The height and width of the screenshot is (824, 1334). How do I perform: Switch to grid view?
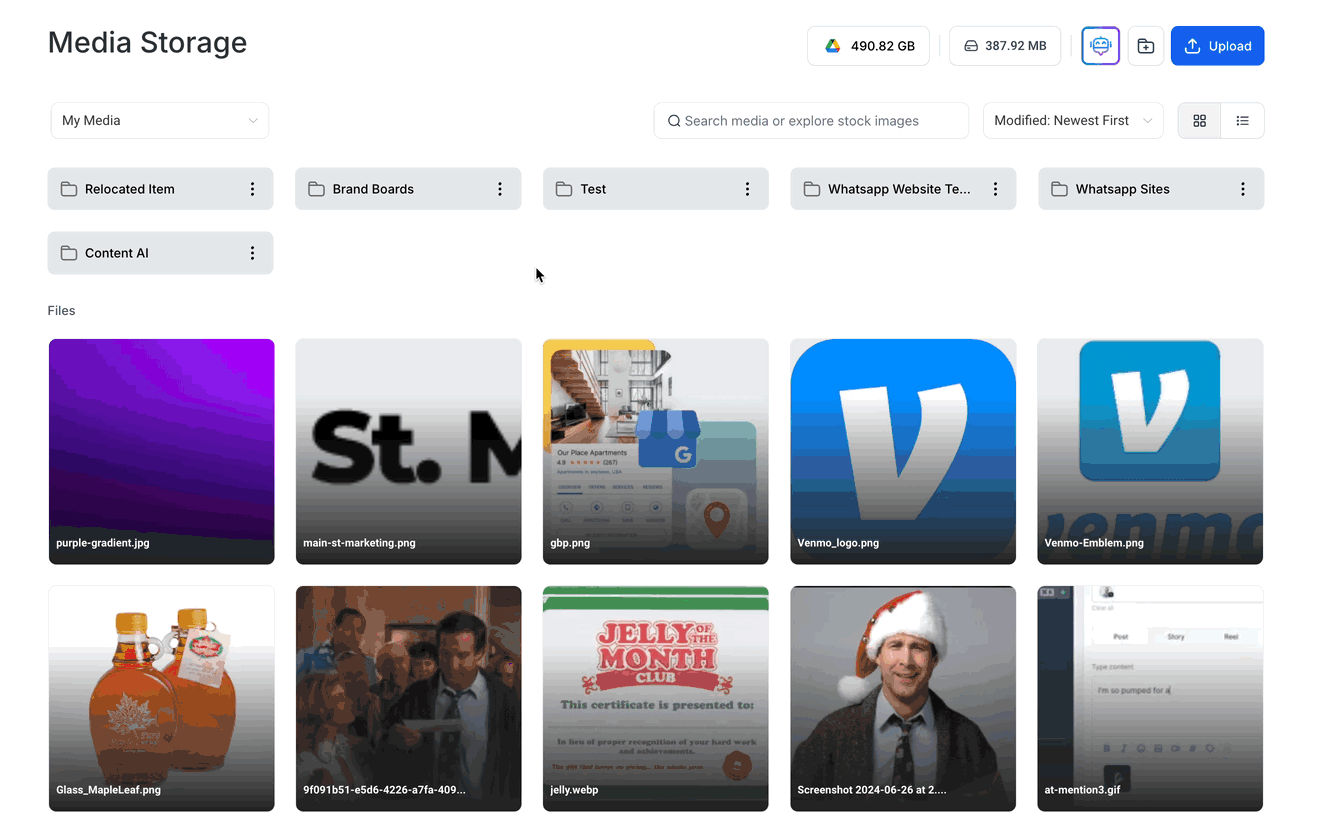(1199, 120)
